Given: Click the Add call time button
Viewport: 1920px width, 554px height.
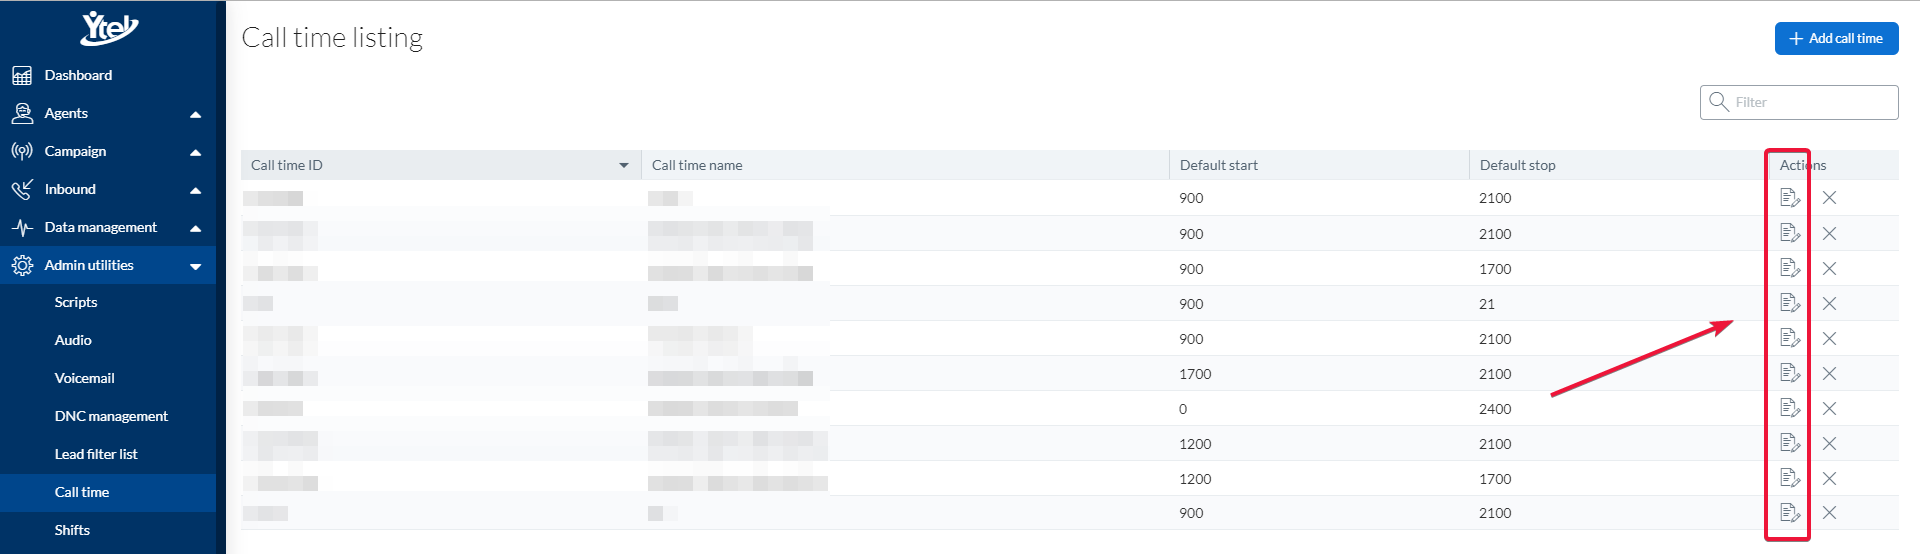Looking at the screenshot, I should (x=1836, y=38).
